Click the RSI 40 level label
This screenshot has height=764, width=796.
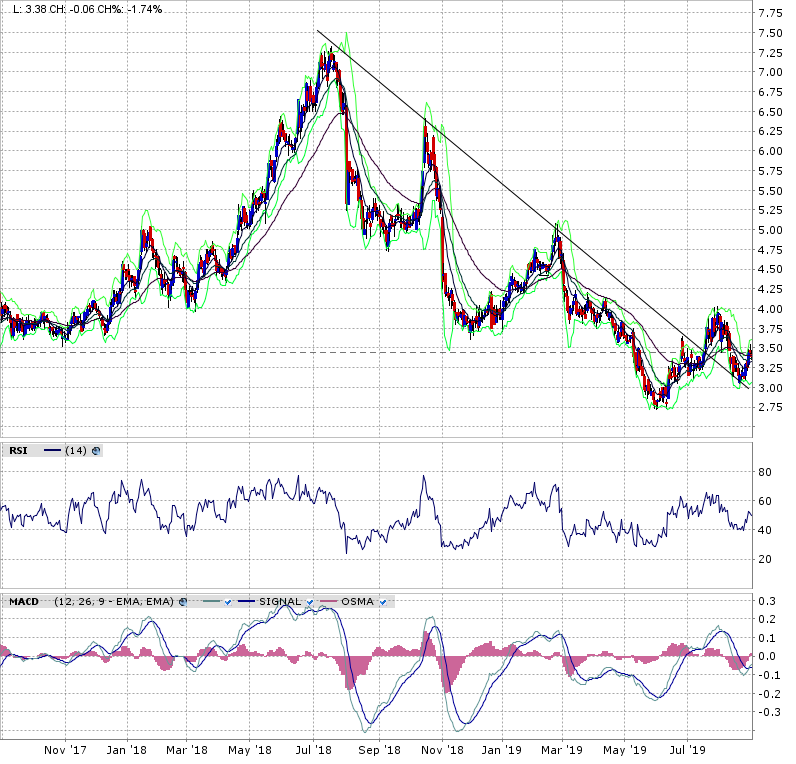[765, 530]
